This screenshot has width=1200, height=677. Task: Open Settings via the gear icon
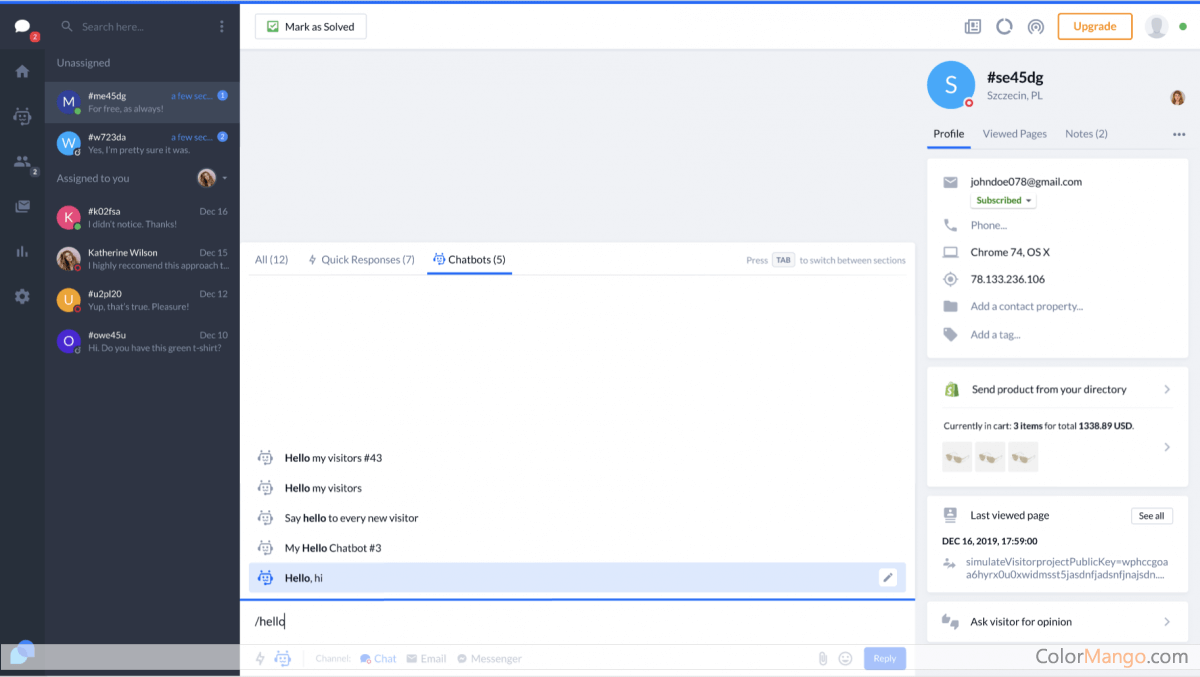click(22, 295)
